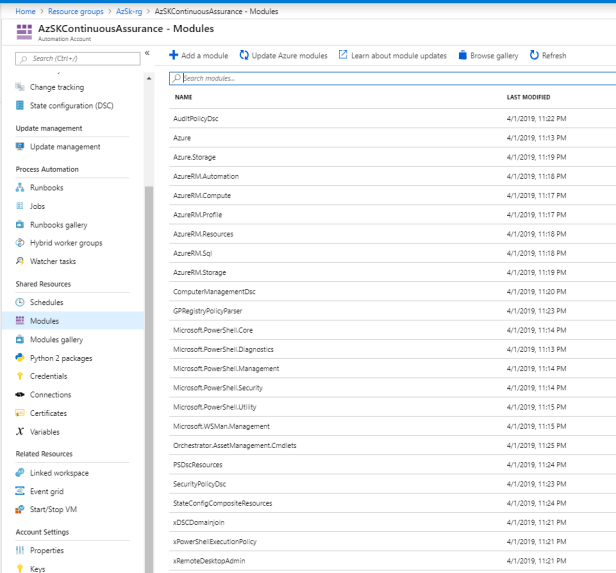The image size is (616, 573).
Task: Sort modules by NAME column header
Action: (x=183, y=97)
